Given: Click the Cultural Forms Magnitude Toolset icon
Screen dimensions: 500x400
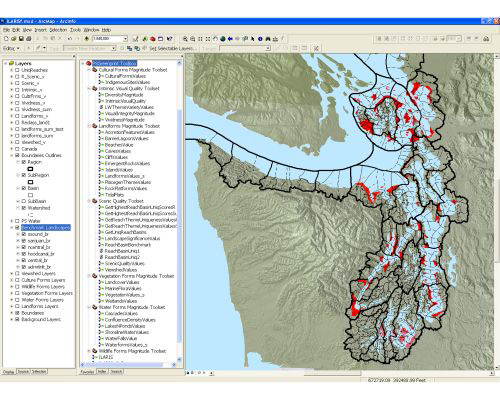Looking at the screenshot, I should coord(94,70).
